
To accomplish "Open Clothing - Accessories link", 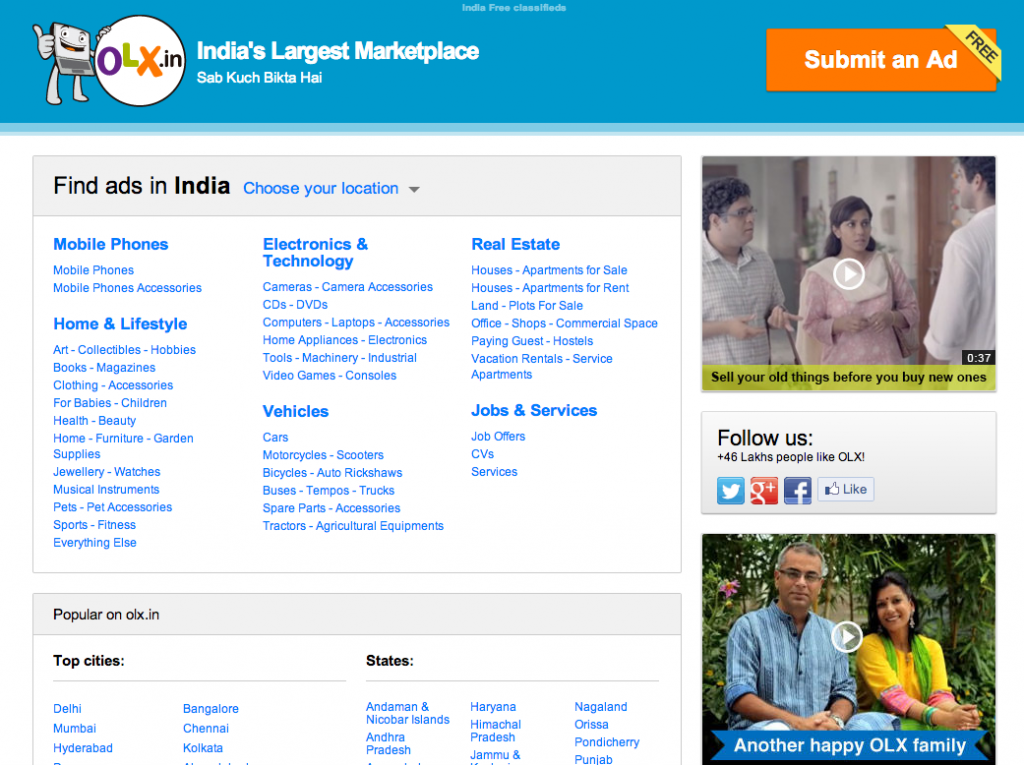I will (x=113, y=385).
